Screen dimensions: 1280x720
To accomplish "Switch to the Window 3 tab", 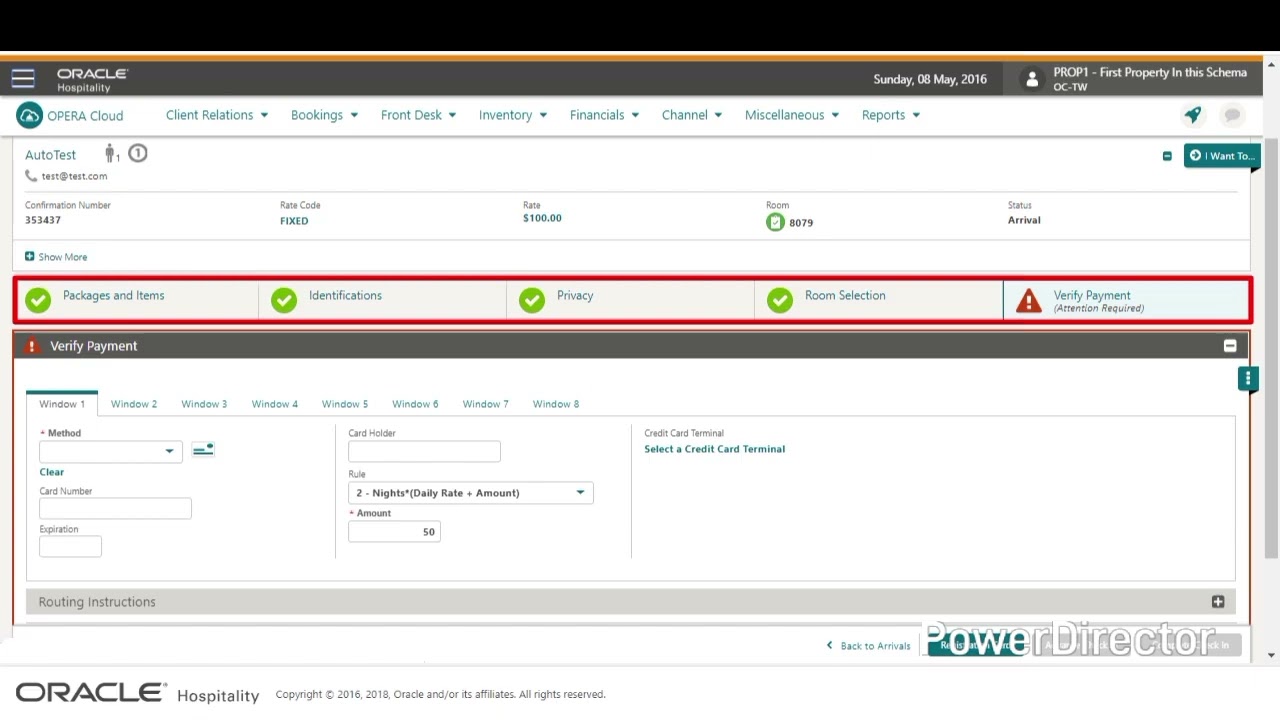I will pos(204,404).
